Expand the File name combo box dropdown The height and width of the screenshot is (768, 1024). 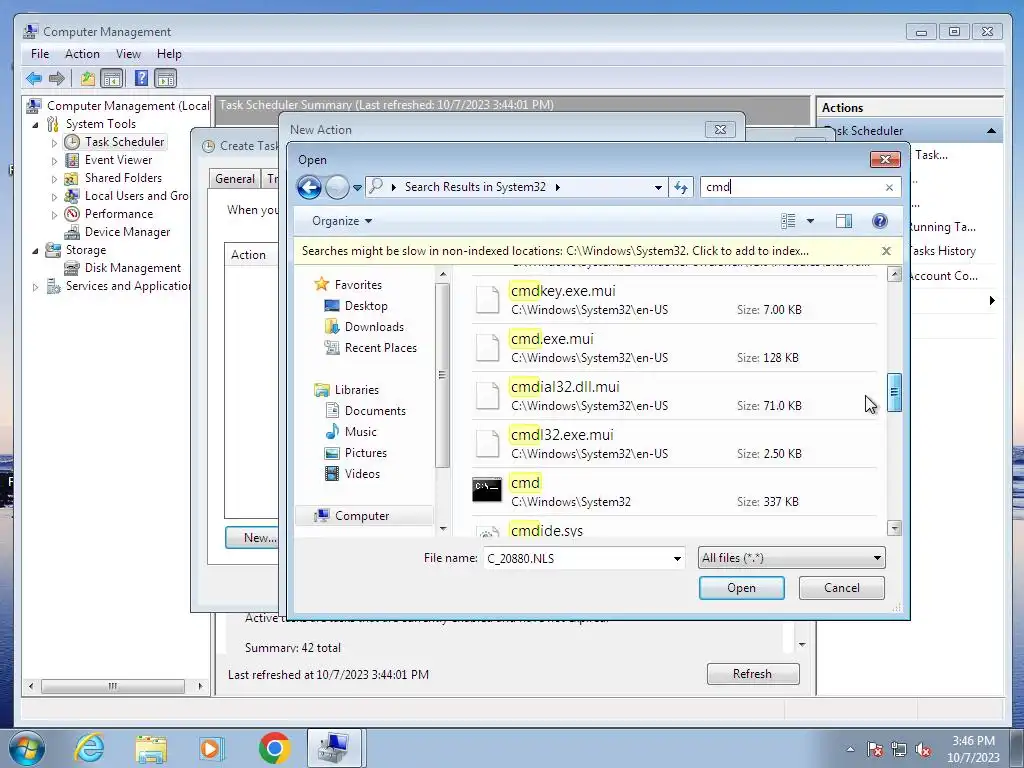(677, 558)
